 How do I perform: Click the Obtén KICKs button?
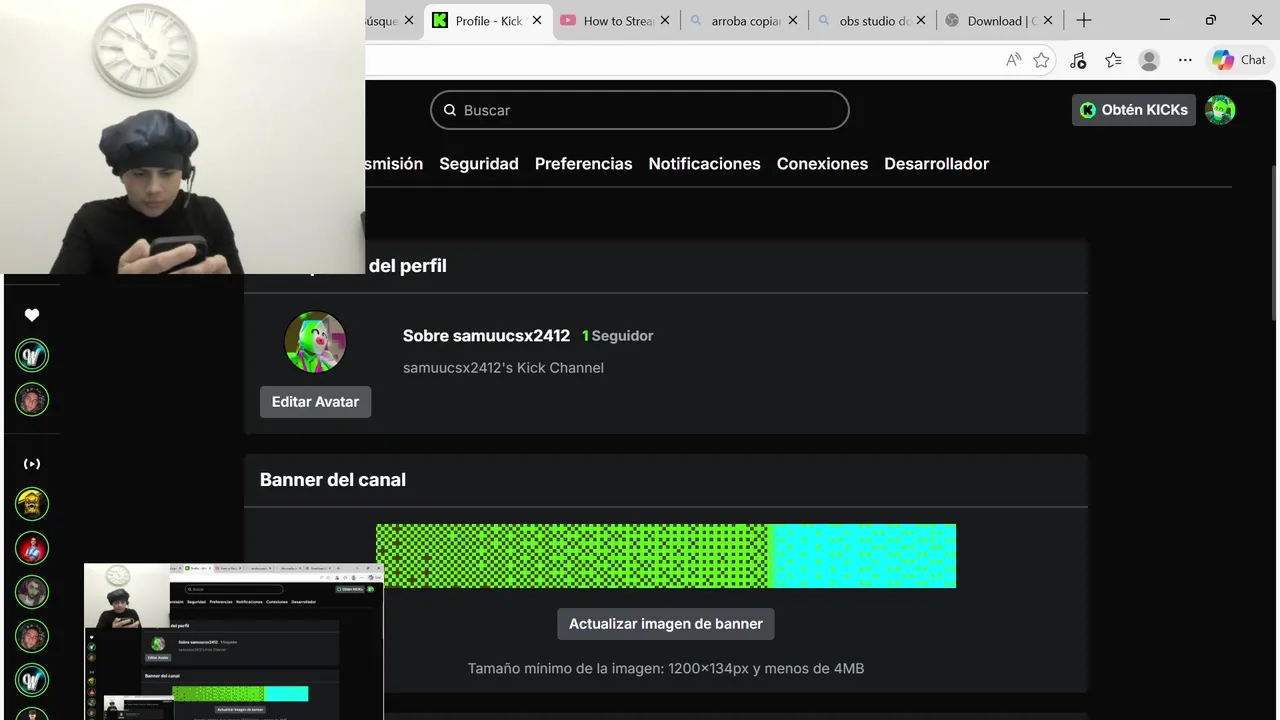pyautogui.click(x=1134, y=110)
